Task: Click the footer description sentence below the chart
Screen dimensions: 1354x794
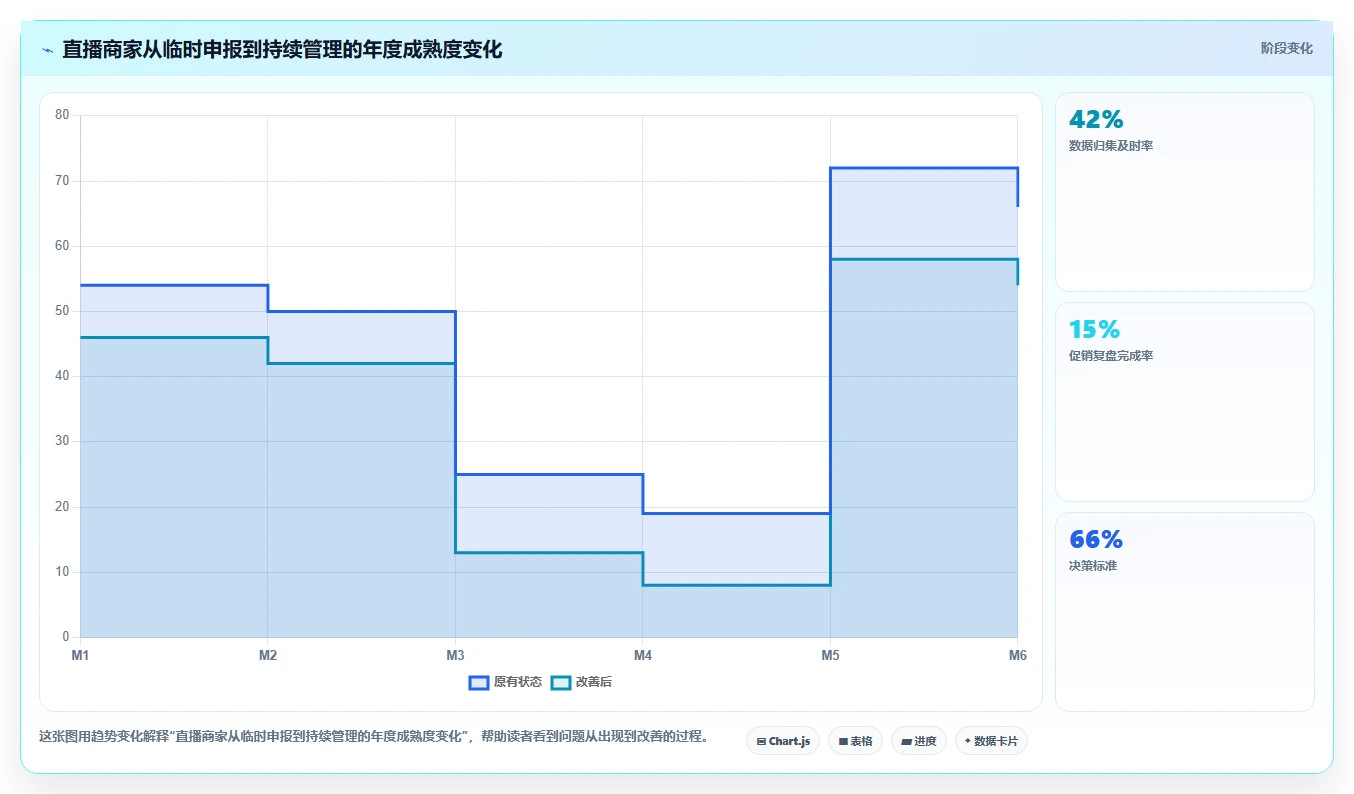Action: (376, 737)
